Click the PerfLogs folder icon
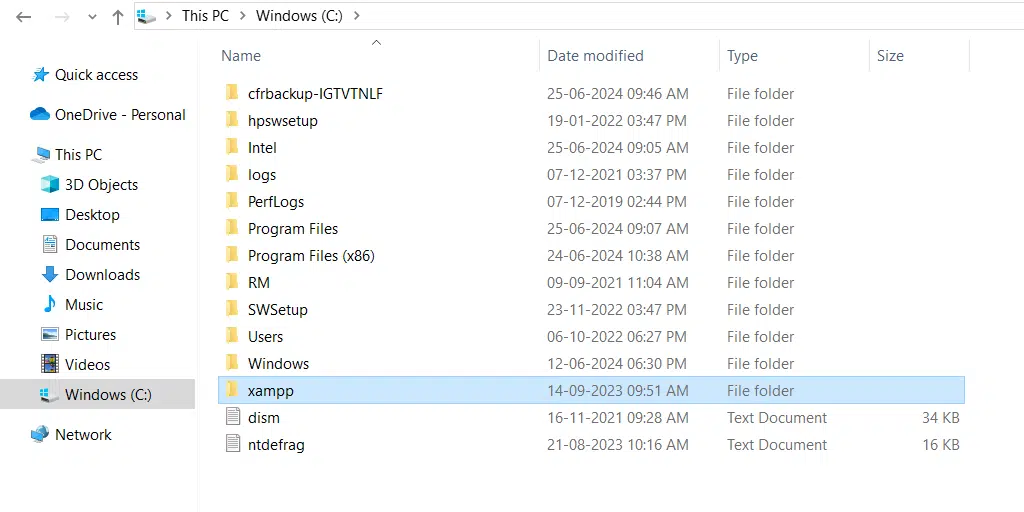The image size is (1024, 512). (232, 201)
